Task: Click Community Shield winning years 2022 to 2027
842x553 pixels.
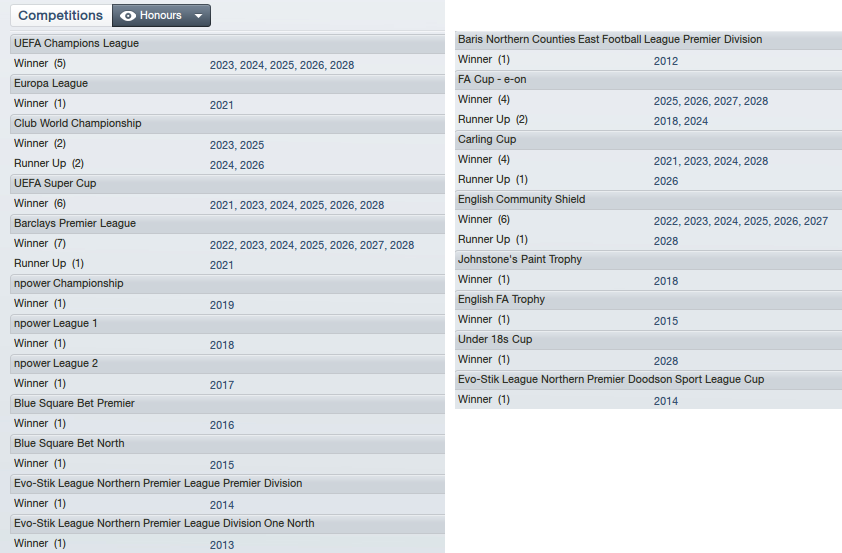Action: coord(741,221)
